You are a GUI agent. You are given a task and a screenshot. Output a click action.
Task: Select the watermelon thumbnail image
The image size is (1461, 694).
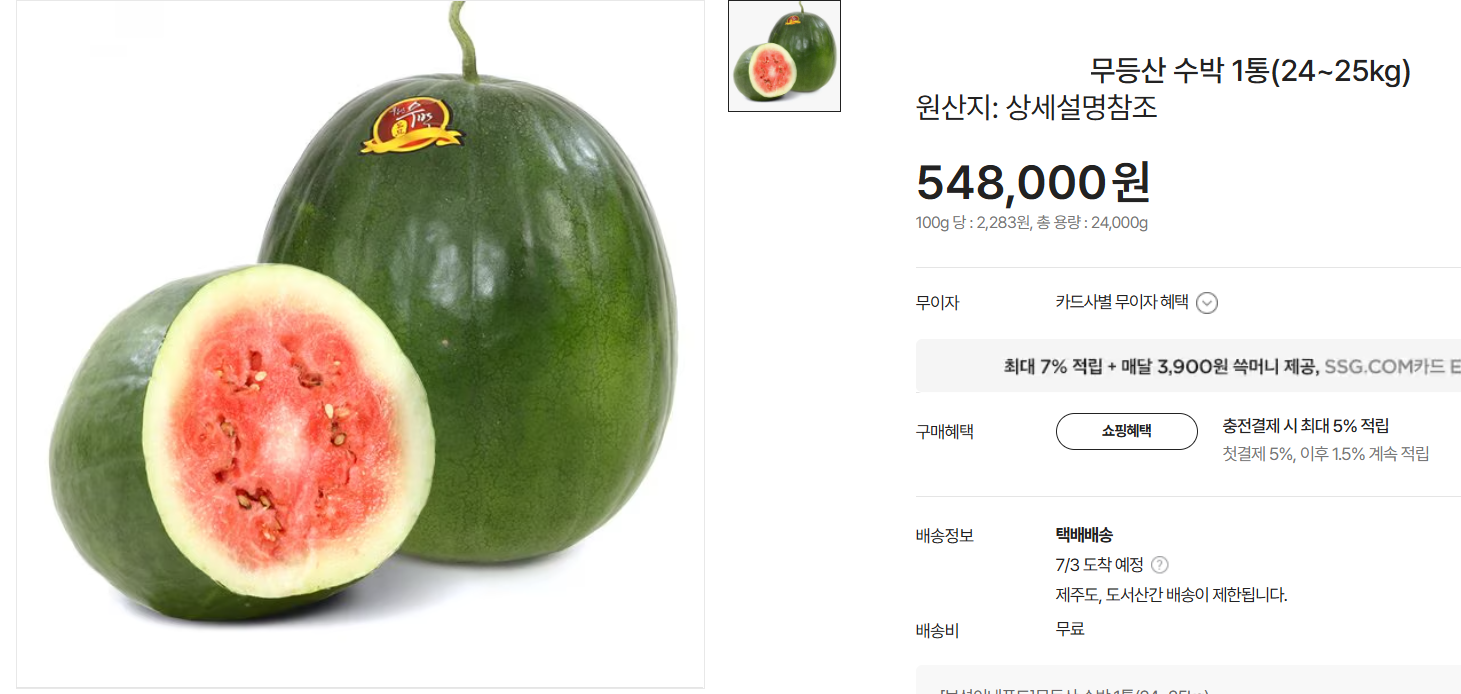tap(784, 56)
